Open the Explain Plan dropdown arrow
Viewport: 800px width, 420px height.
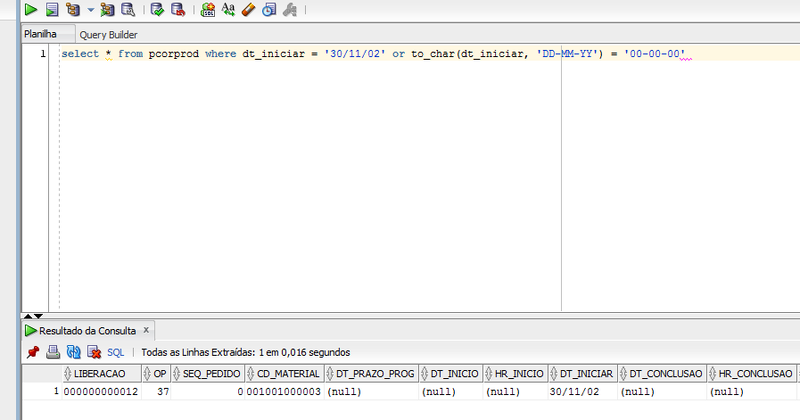(90, 10)
